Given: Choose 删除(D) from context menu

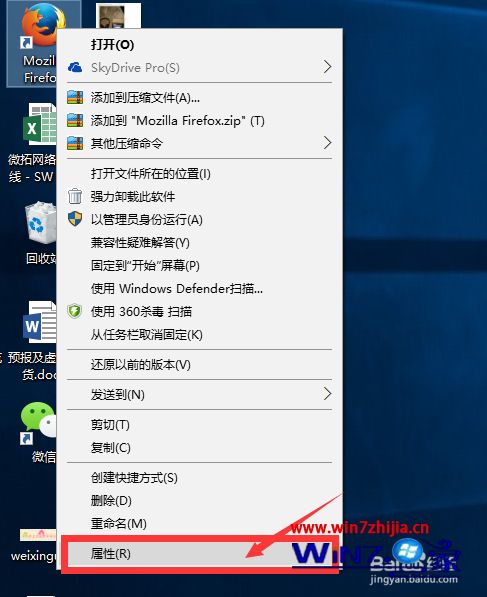Looking at the screenshot, I should tap(200, 500).
